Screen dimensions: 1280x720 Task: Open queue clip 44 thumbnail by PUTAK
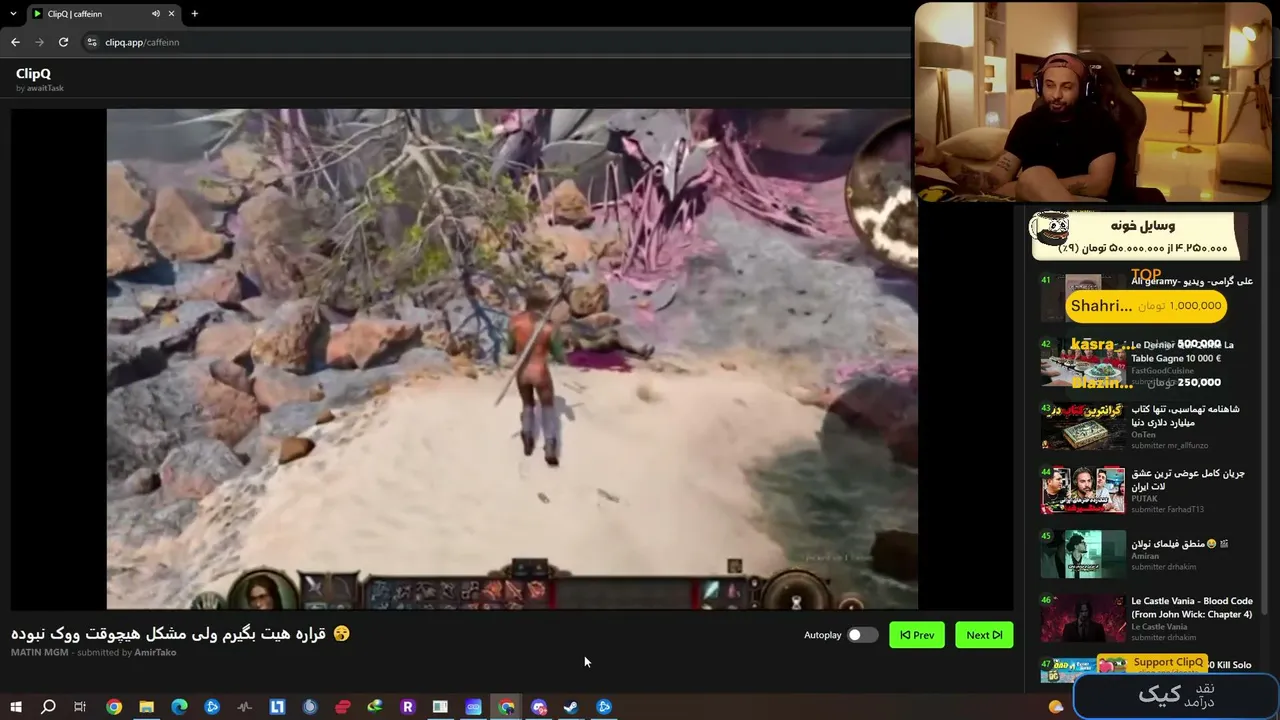click(1083, 490)
